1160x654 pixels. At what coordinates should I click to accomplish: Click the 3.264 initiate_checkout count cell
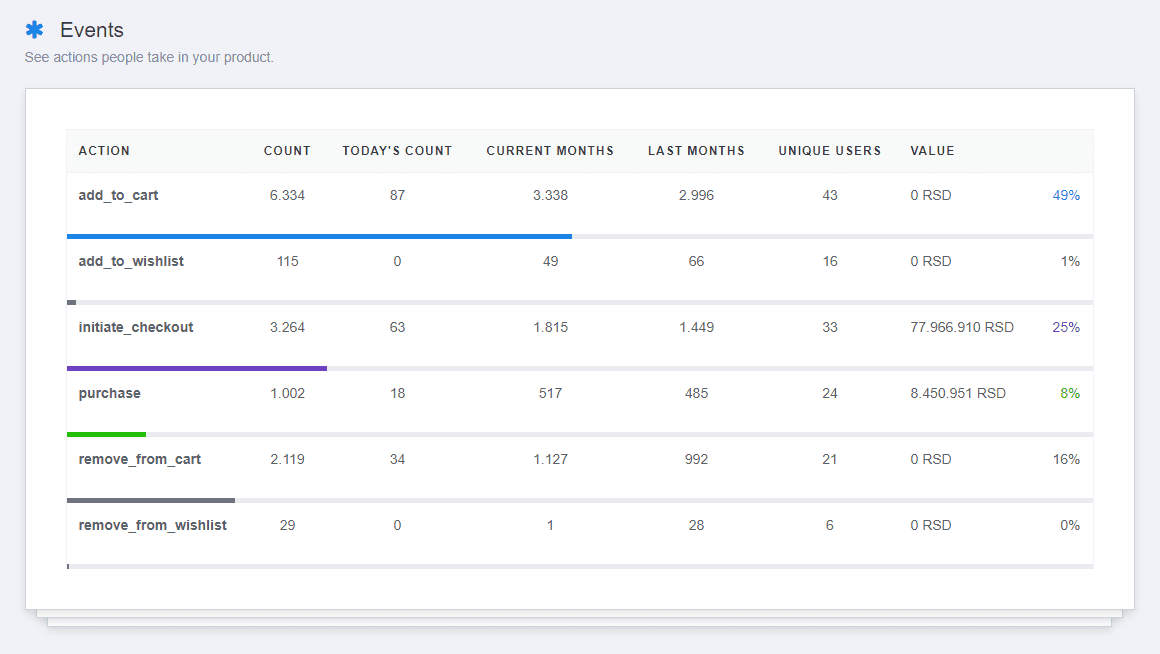tap(287, 327)
